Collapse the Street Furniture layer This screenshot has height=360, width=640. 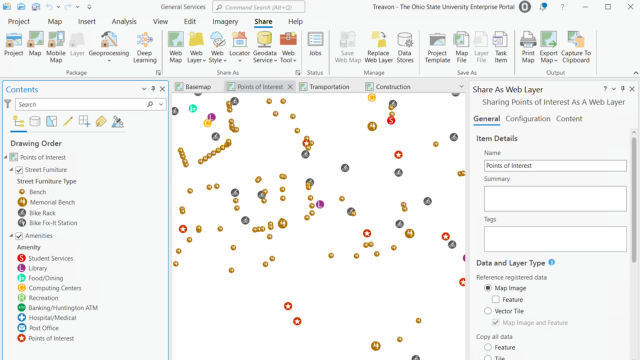(x=11, y=169)
